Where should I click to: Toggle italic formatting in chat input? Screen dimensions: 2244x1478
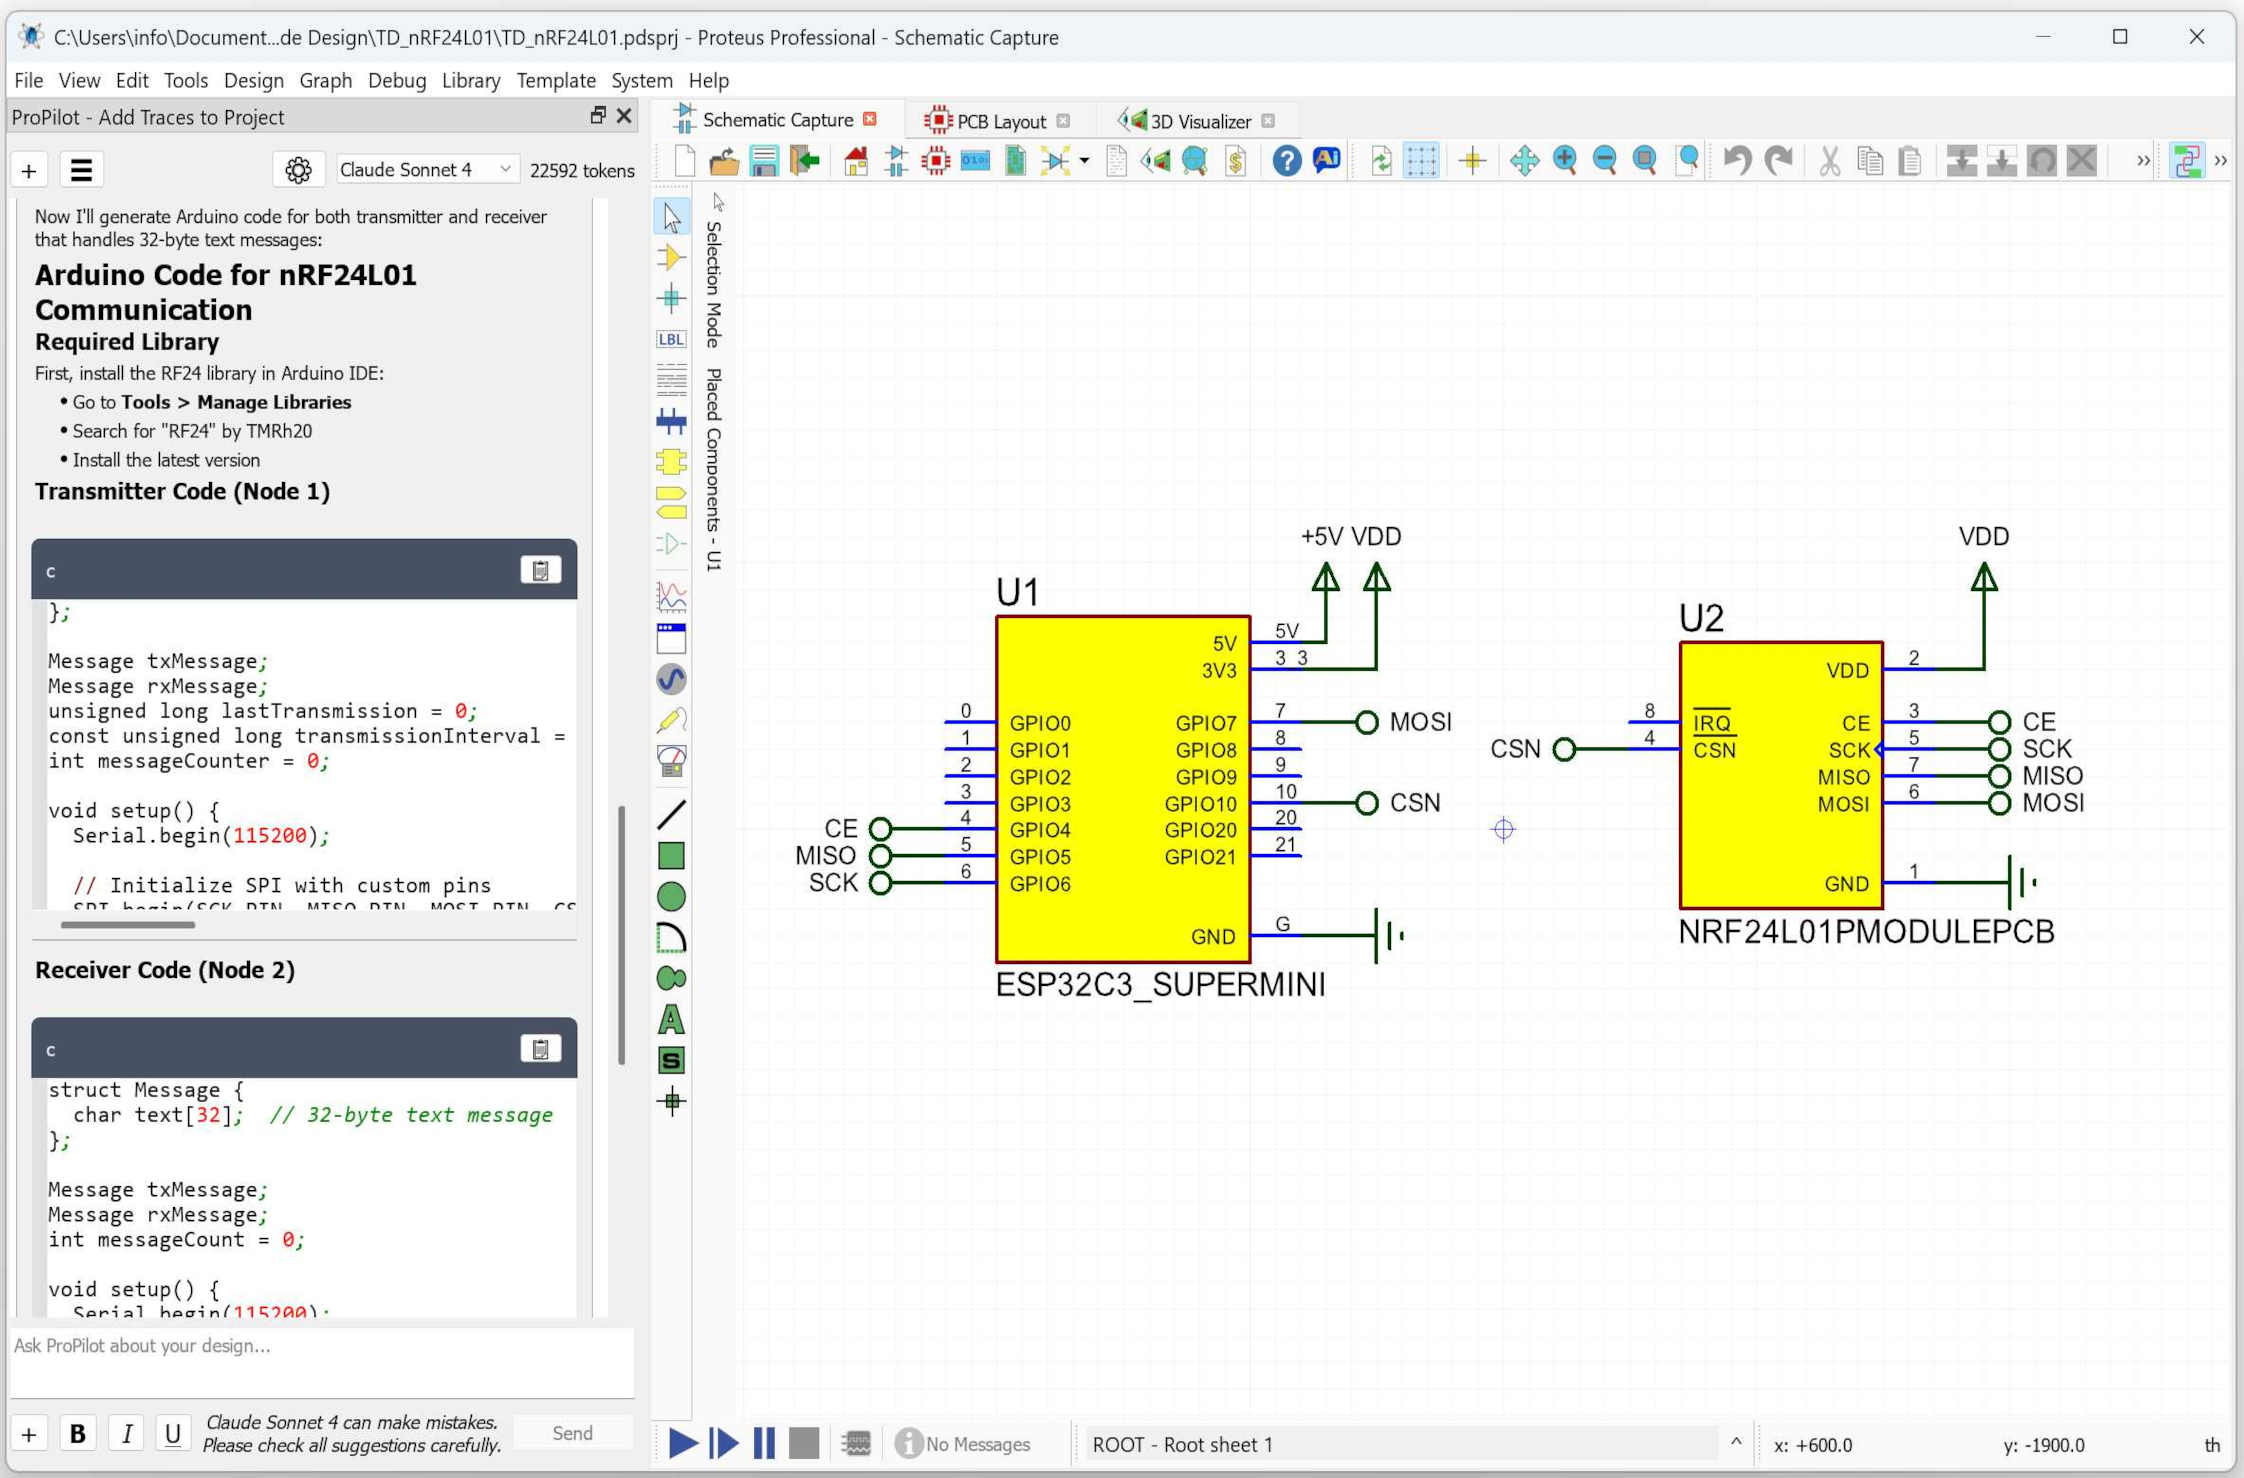[126, 1433]
